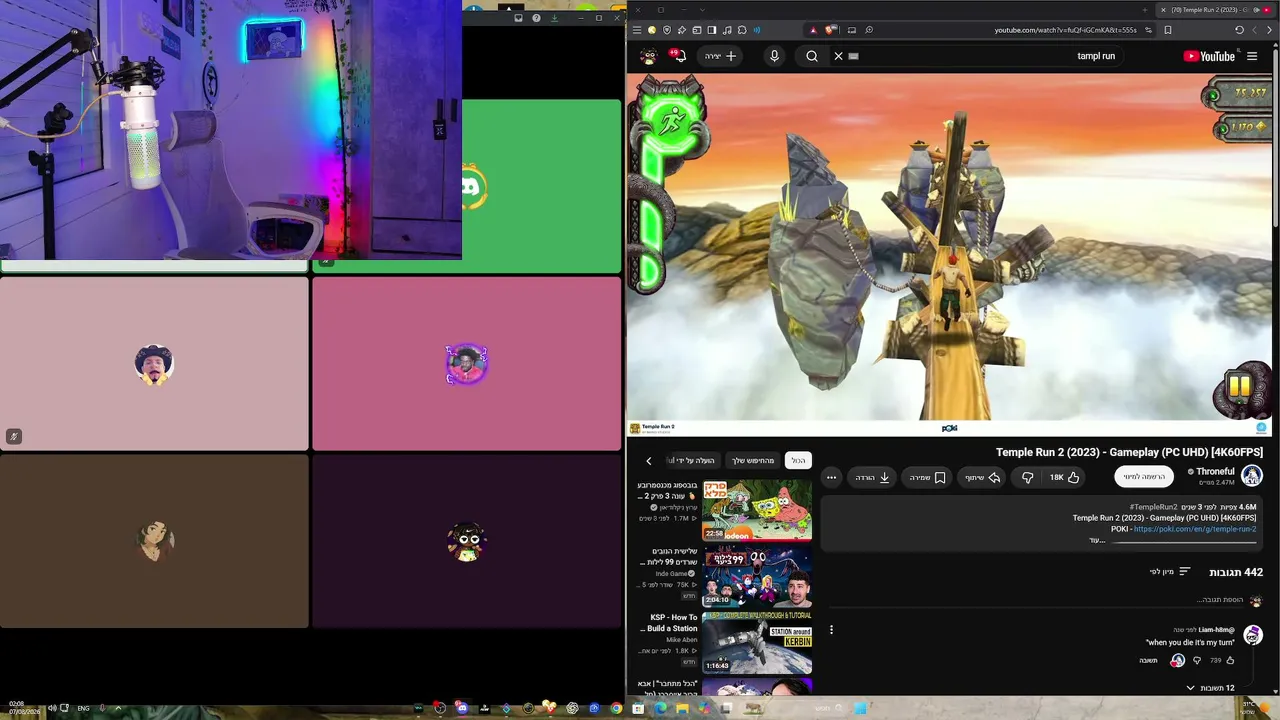The width and height of the screenshot is (1280, 720).
Task: Open the Discord logo in green tile
Action: click(x=473, y=188)
